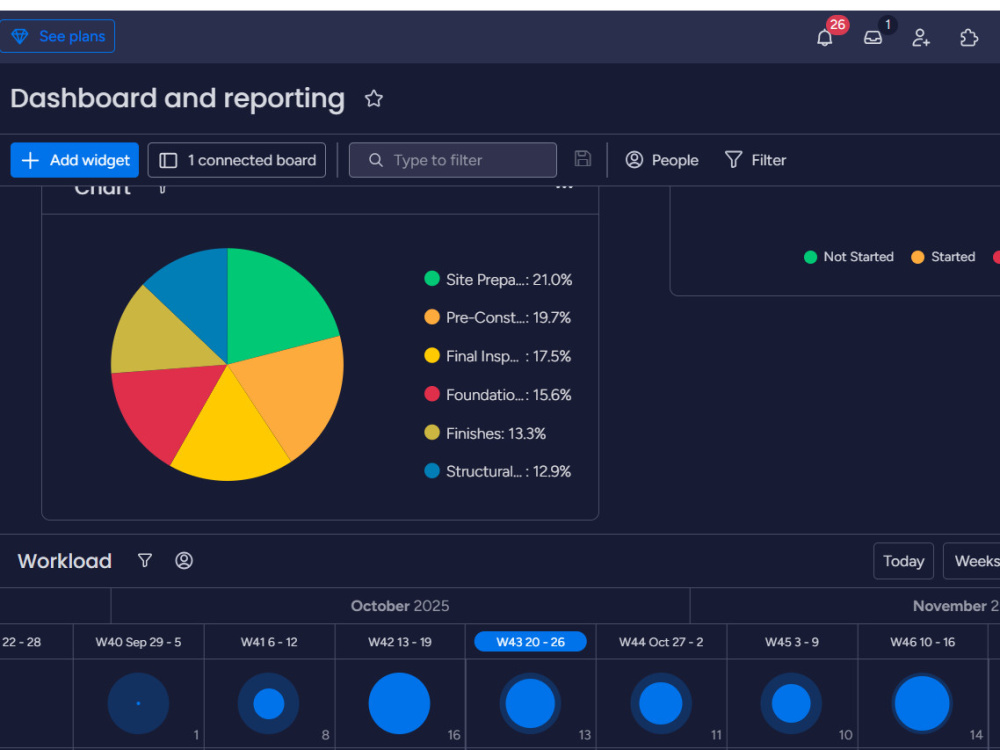Select current week W43 20 - 26
Image resolution: width=1000 pixels, height=750 pixels.
[531, 642]
